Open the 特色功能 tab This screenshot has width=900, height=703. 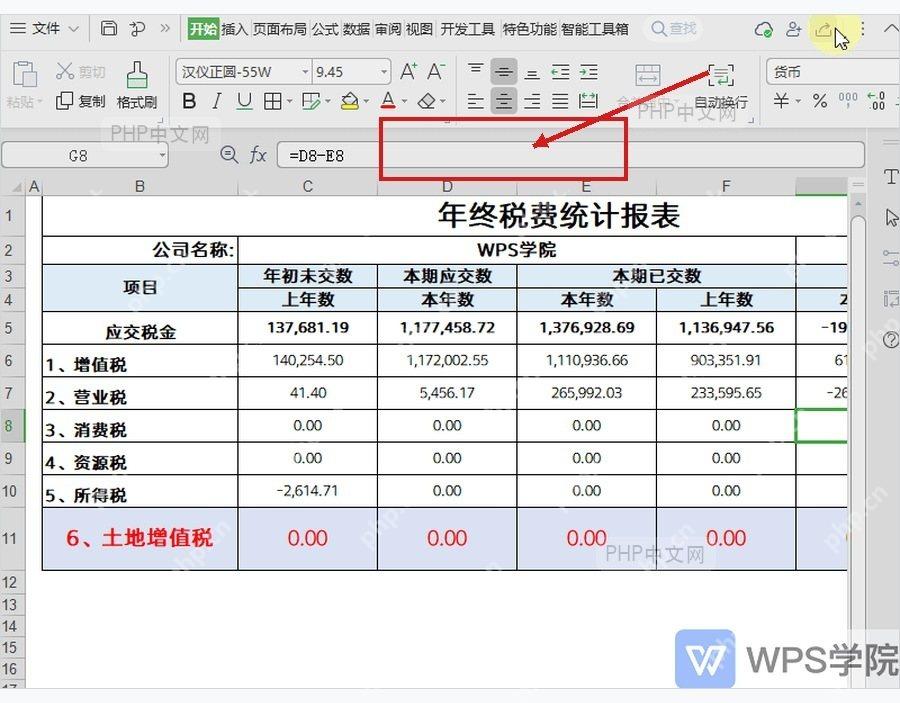pos(529,29)
